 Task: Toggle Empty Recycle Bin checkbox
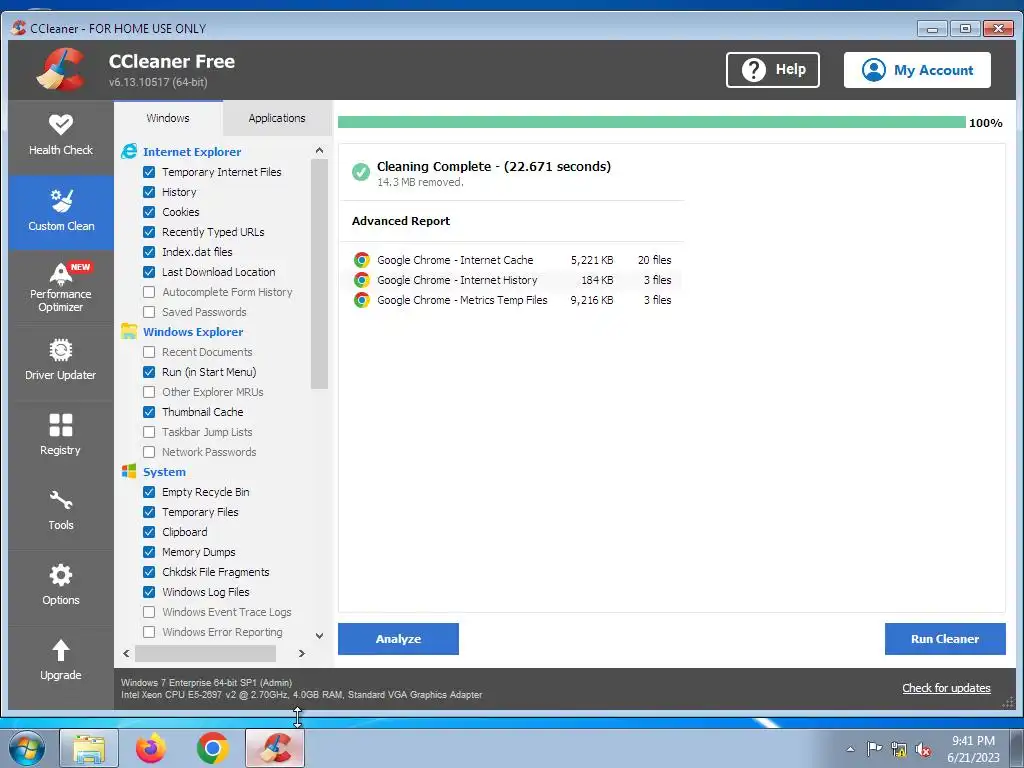pyautogui.click(x=149, y=492)
